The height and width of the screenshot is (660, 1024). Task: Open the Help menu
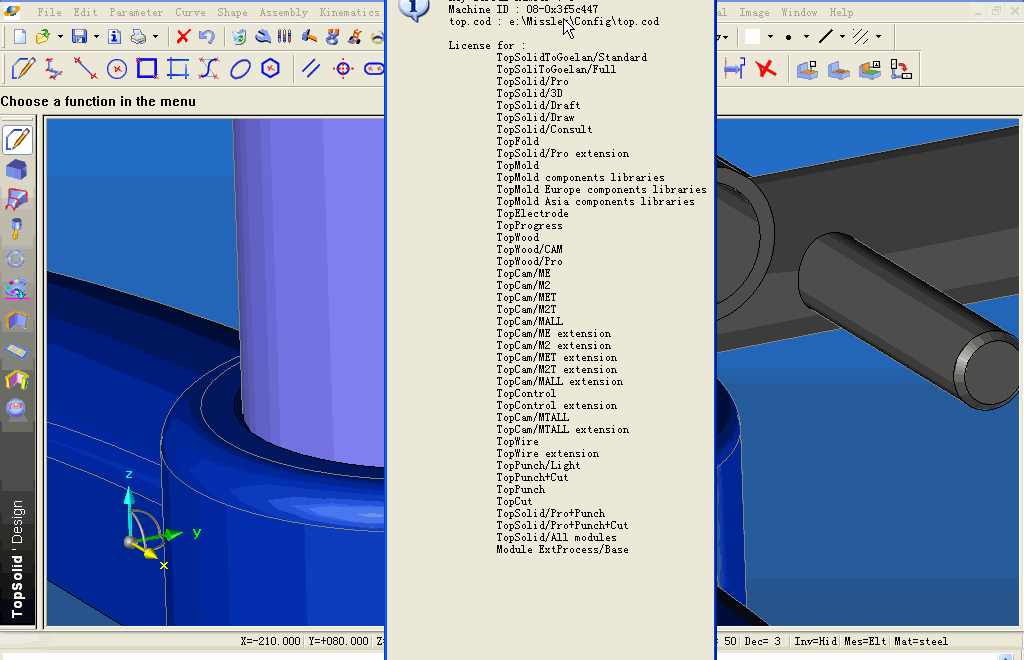tap(841, 12)
